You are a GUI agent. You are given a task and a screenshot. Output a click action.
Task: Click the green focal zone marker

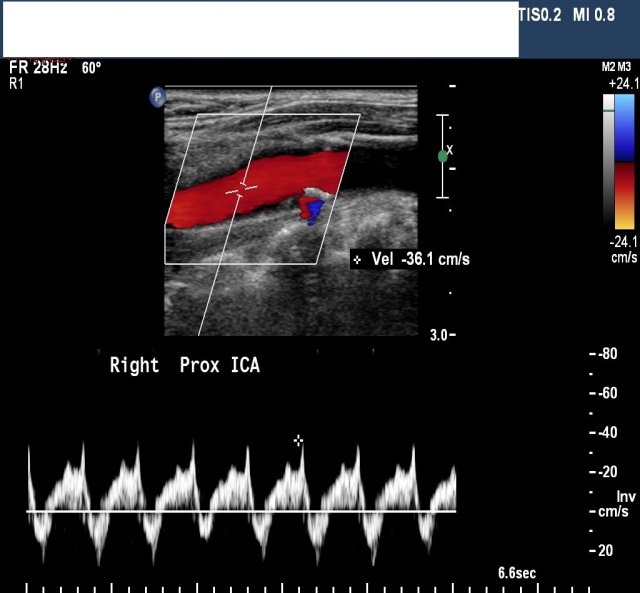point(443,156)
